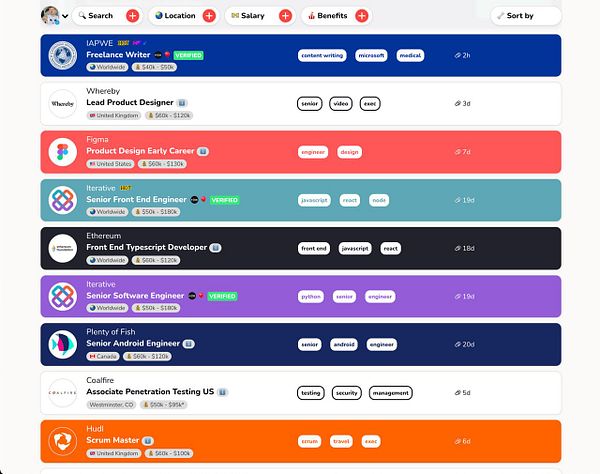The image size is (600, 474).
Task: Select the python tag
Action: (311, 296)
